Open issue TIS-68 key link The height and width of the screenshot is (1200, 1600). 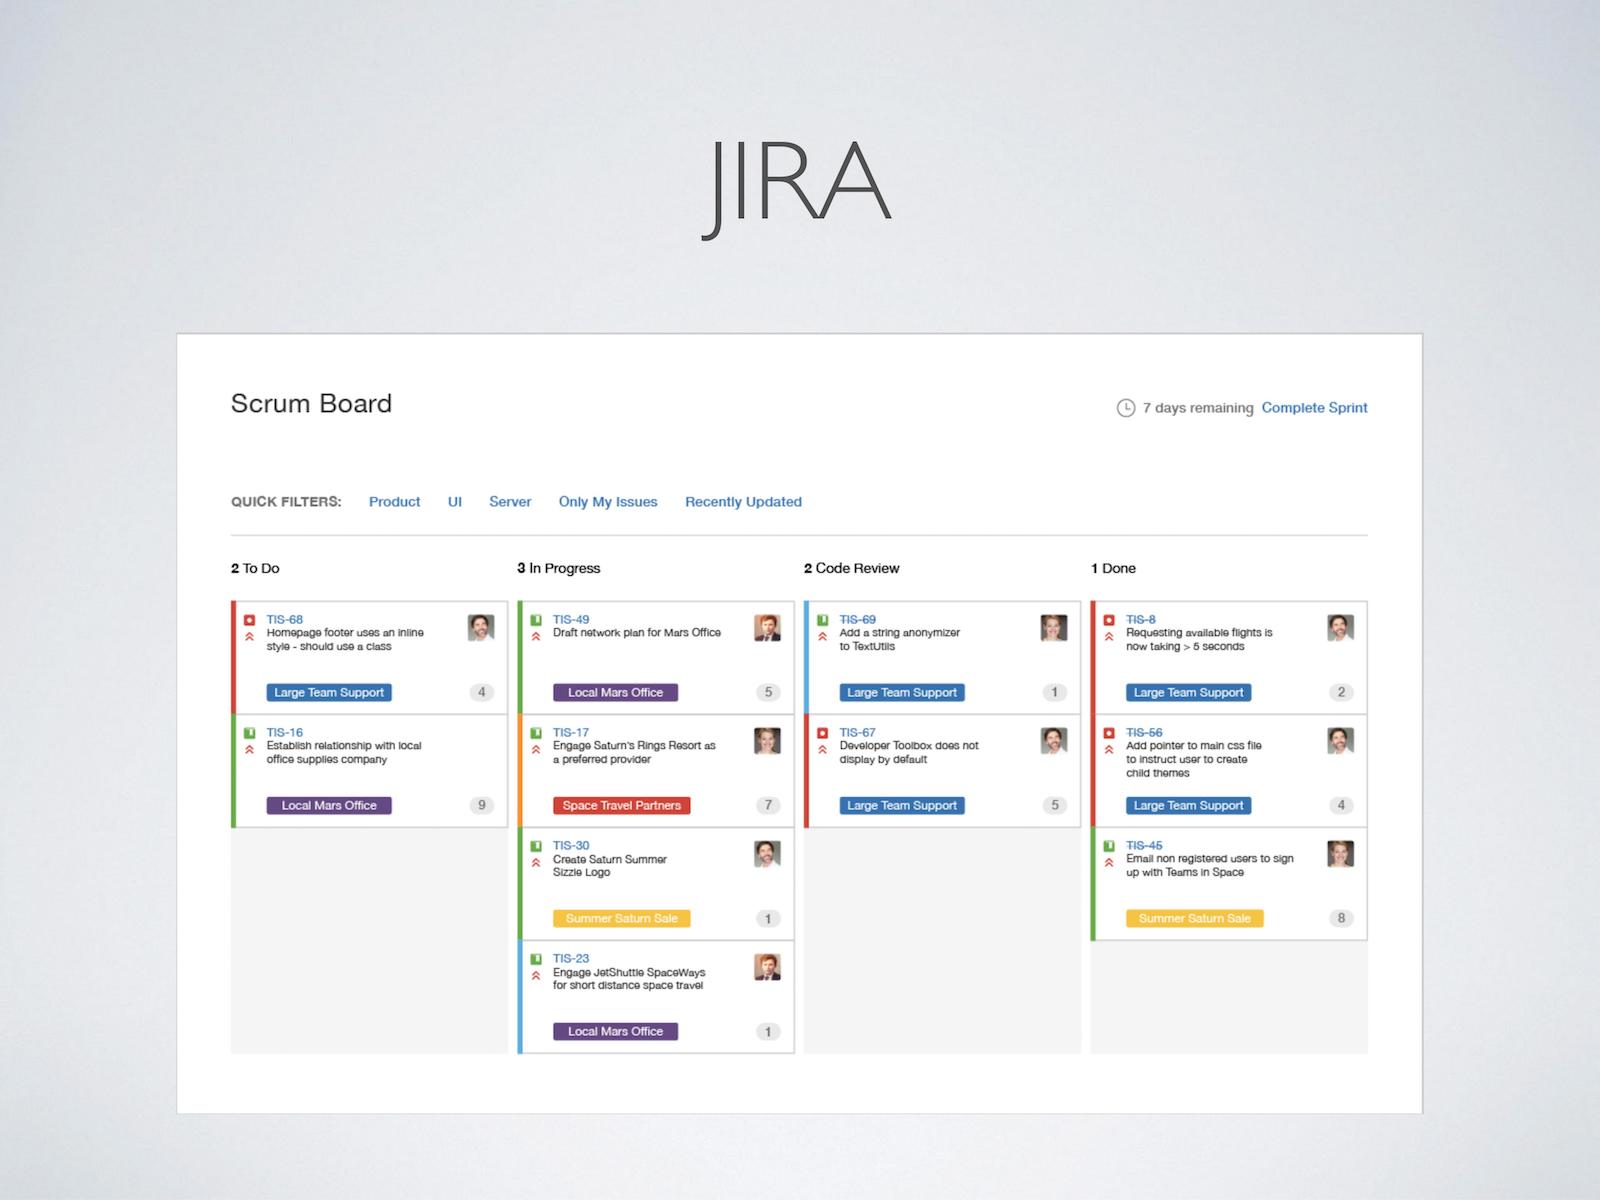[x=284, y=620]
